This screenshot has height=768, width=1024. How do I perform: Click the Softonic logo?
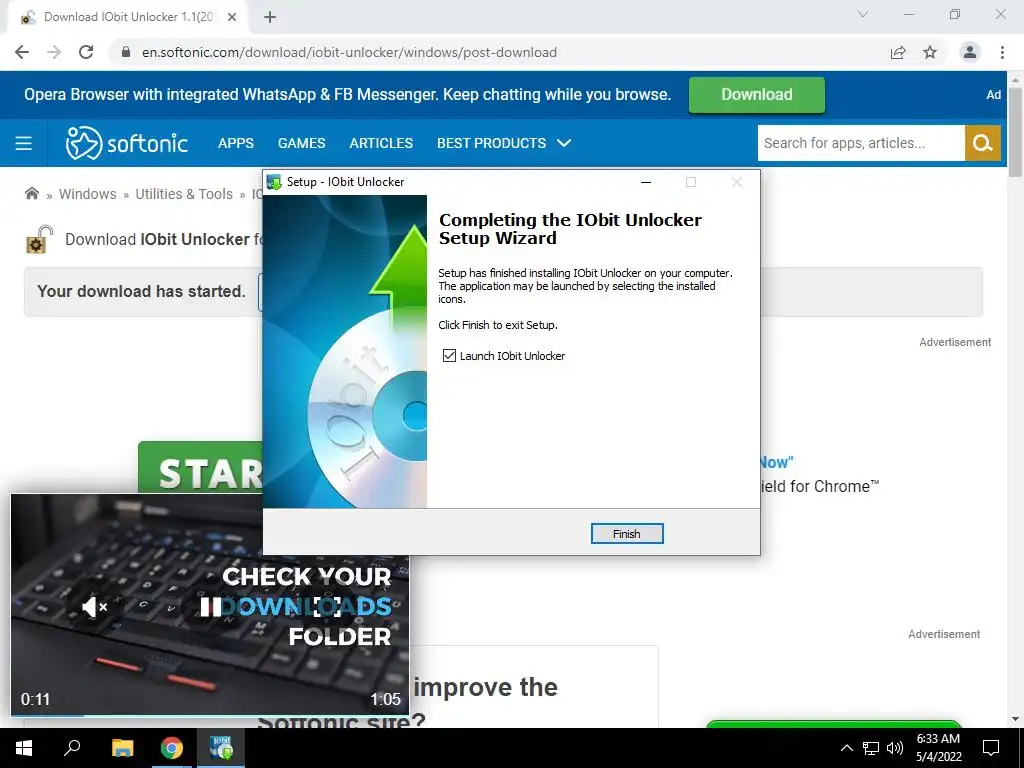pyautogui.click(x=127, y=143)
